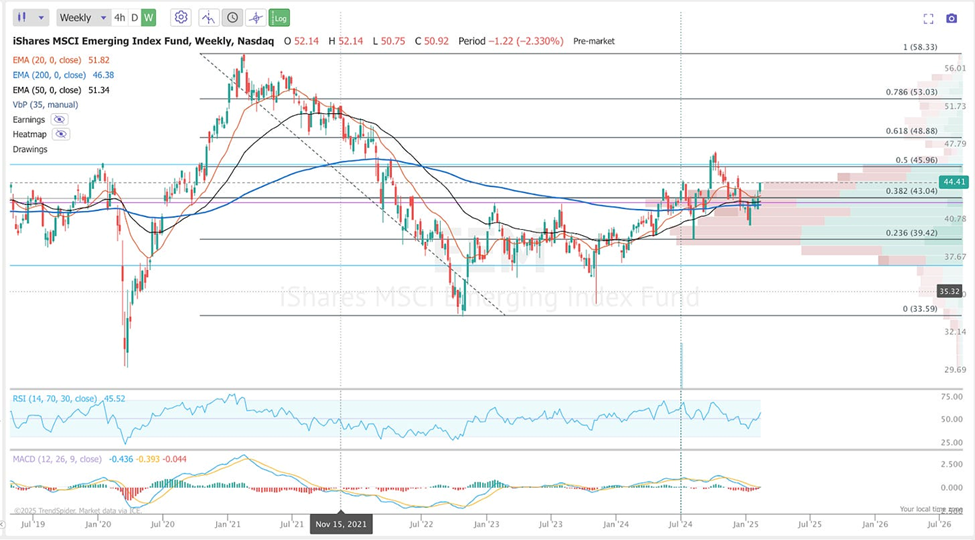Toggle Earnings visibility eye icon
The width and height of the screenshot is (975, 540).
tap(60, 119)
